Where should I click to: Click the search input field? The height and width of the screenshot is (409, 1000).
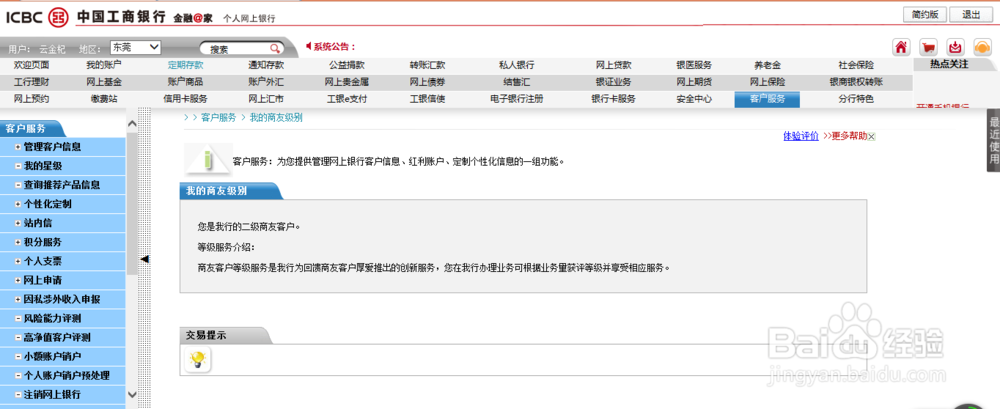tap(237, 48)
